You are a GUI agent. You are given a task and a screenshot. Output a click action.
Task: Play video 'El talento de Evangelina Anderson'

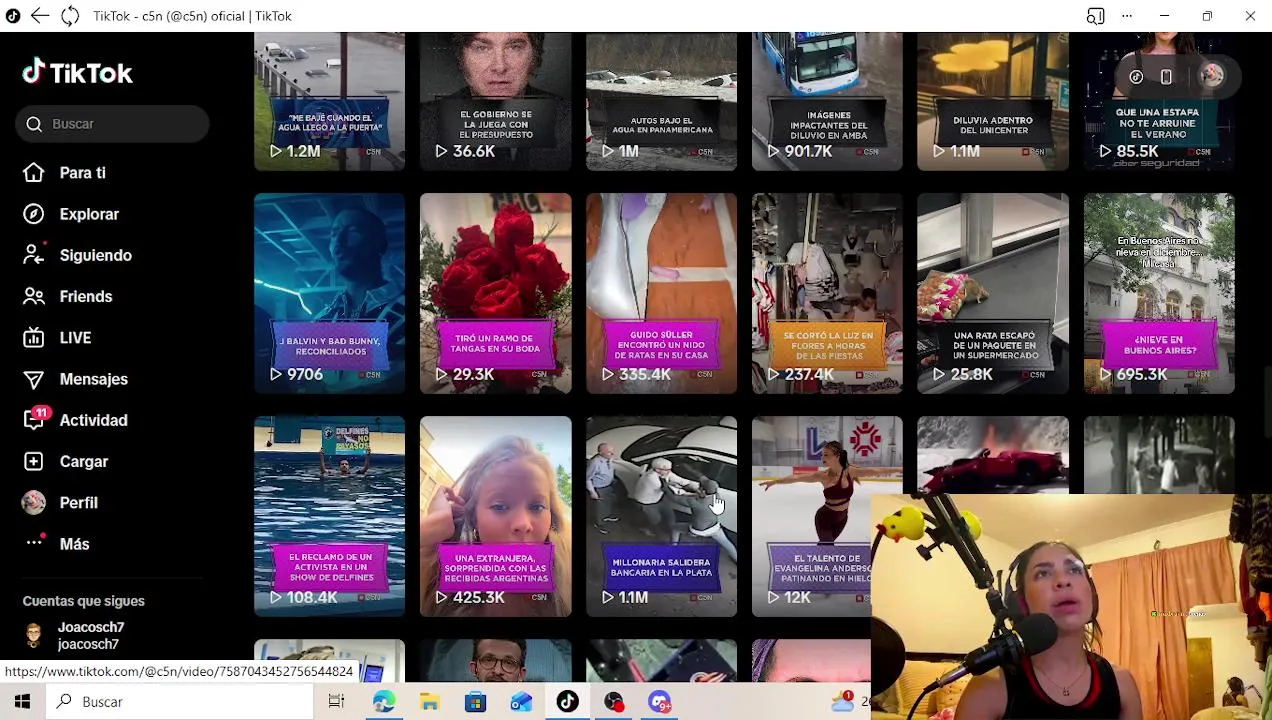pyautogui.click(x=812, y=516)
